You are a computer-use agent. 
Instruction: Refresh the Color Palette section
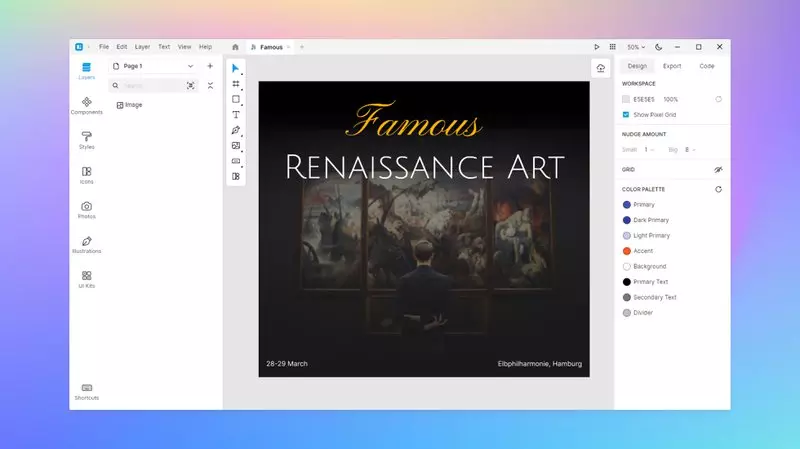[x=718, y=189]
